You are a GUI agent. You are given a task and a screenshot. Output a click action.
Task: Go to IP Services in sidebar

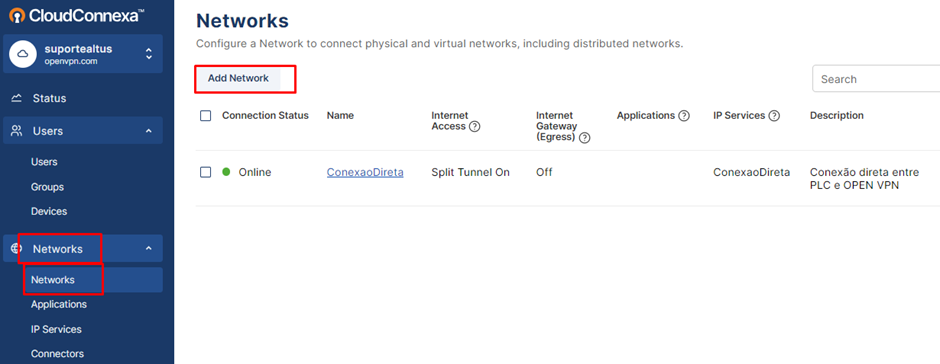(56, 329)
